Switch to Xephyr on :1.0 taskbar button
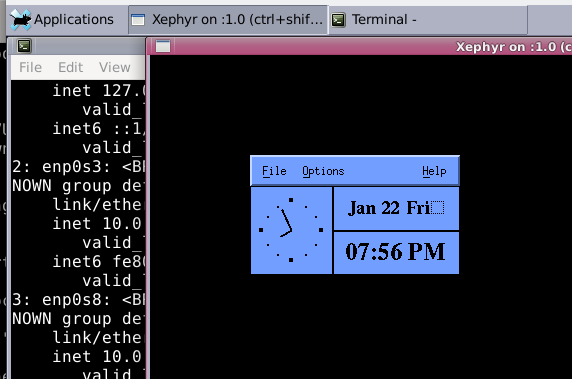Viewport: 572px width, 379px height. [x=228, y=20]
